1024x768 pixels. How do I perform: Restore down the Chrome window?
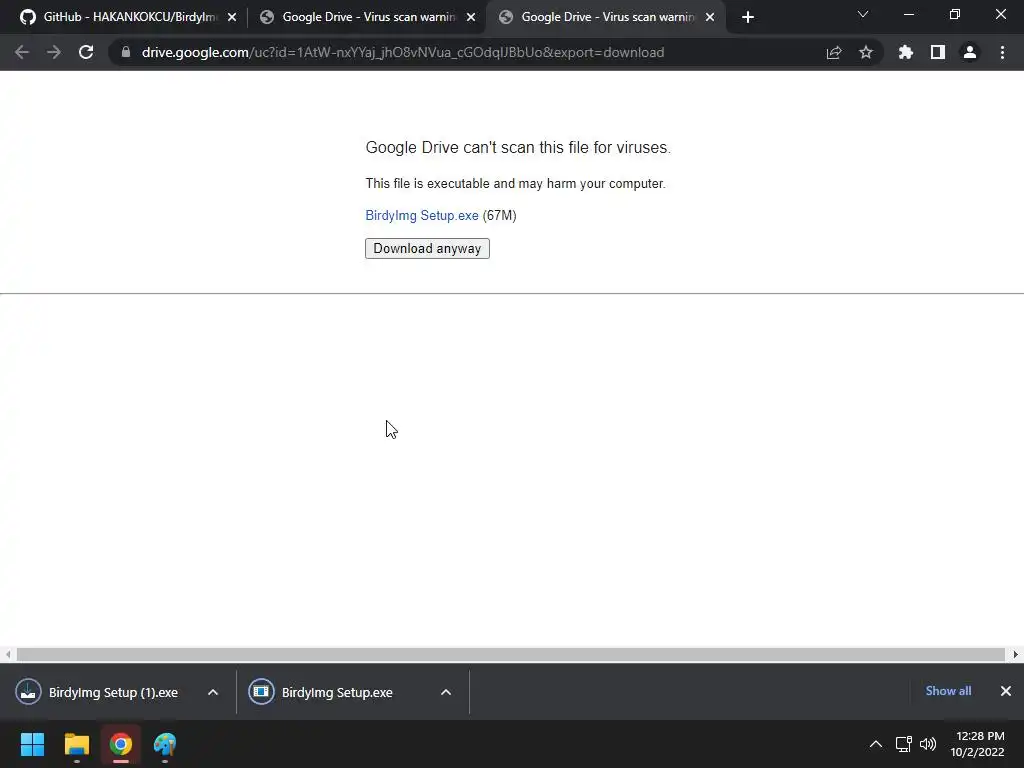(x=955, y=14)
